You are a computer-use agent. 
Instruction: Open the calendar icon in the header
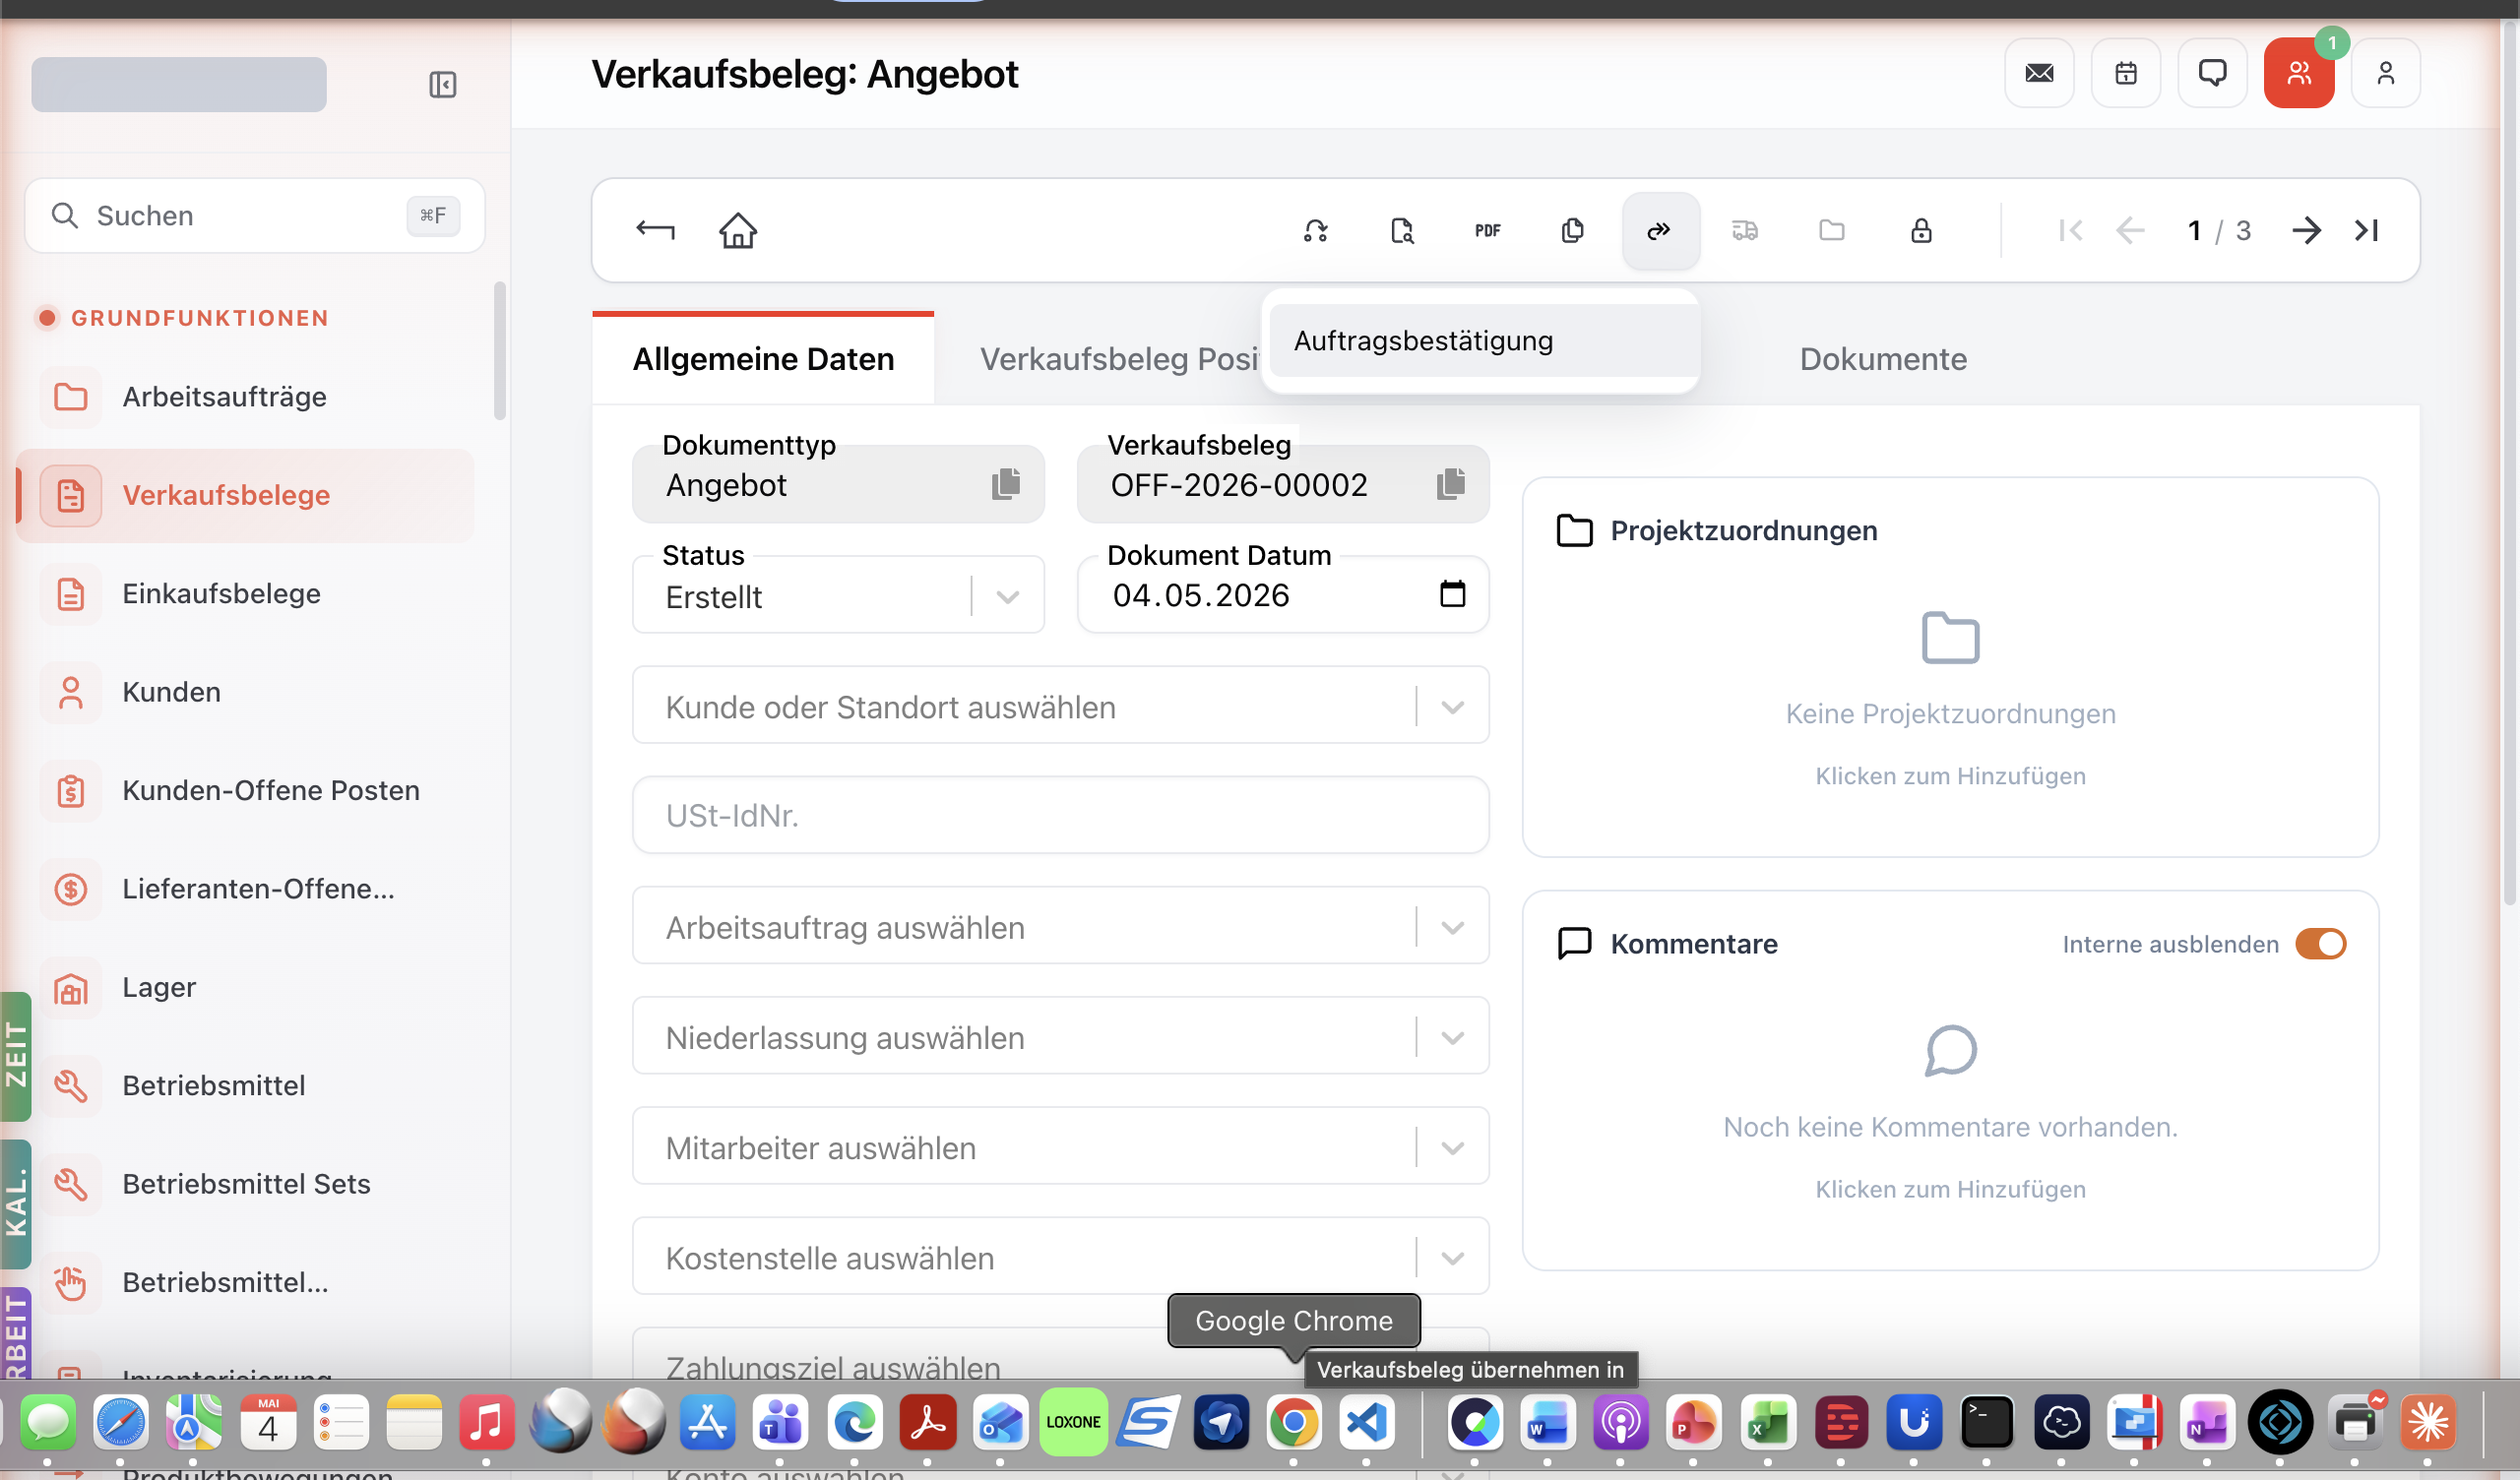point(2125,73)
